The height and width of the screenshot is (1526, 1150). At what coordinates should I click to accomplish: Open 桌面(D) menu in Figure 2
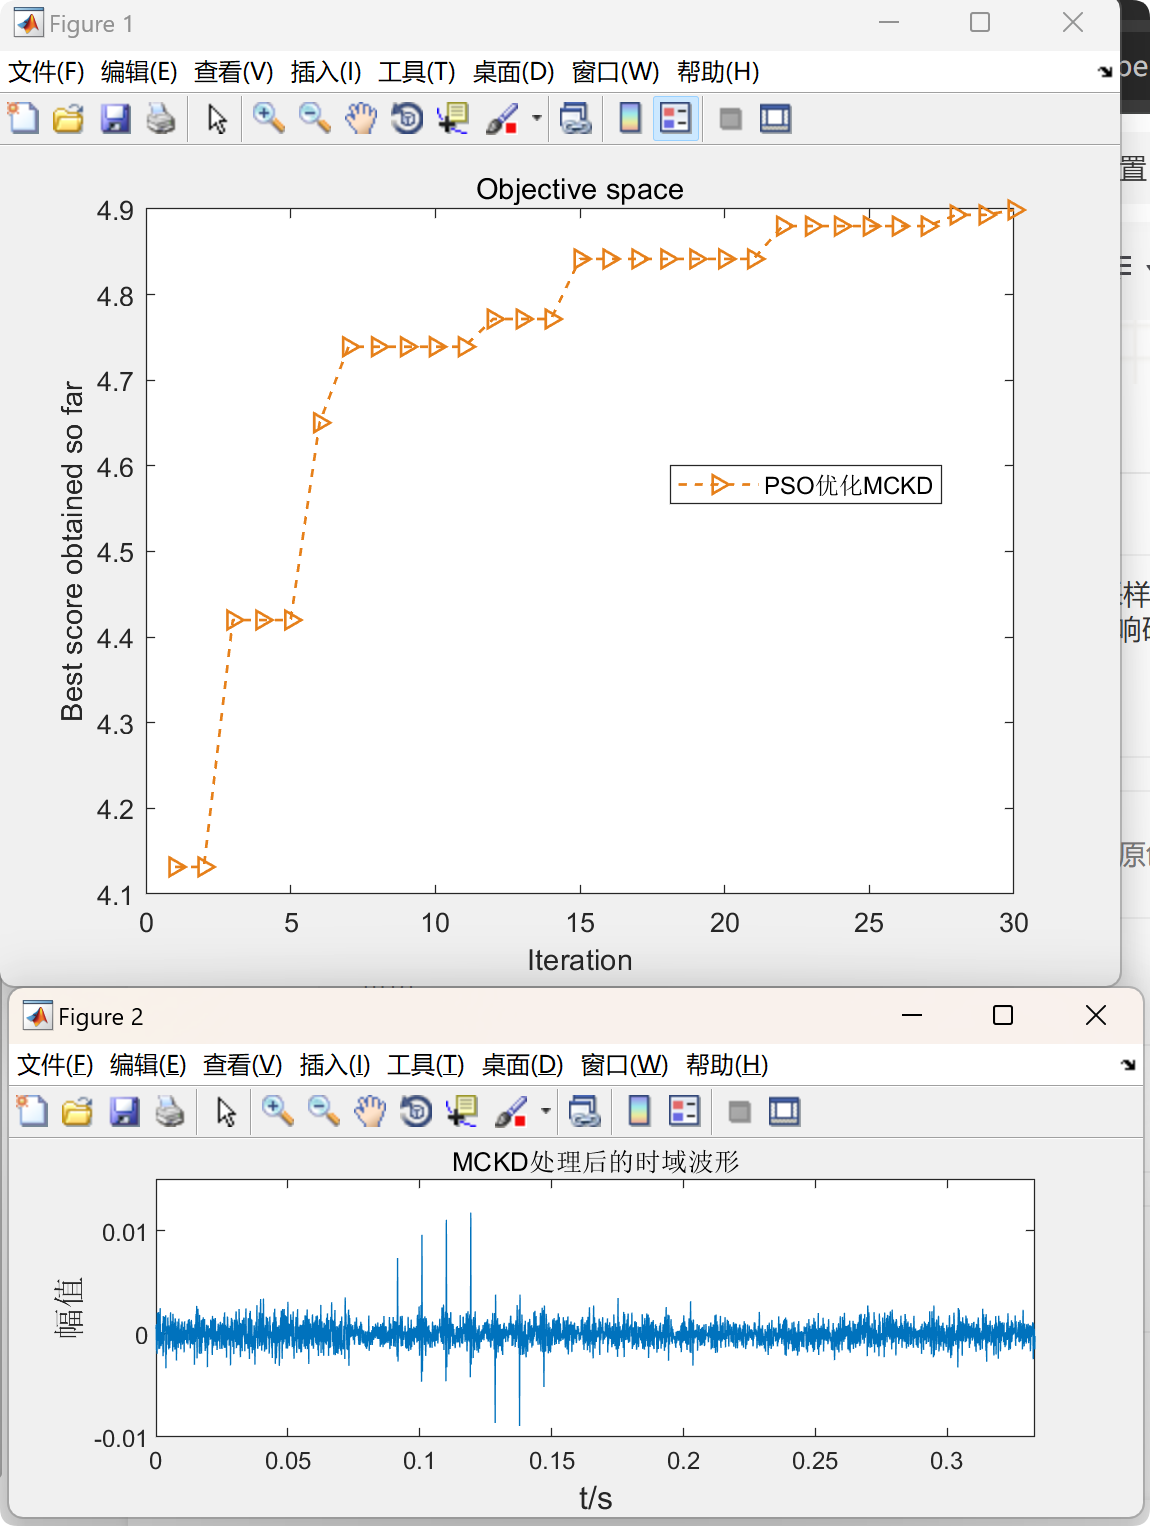pos(522,1065)
